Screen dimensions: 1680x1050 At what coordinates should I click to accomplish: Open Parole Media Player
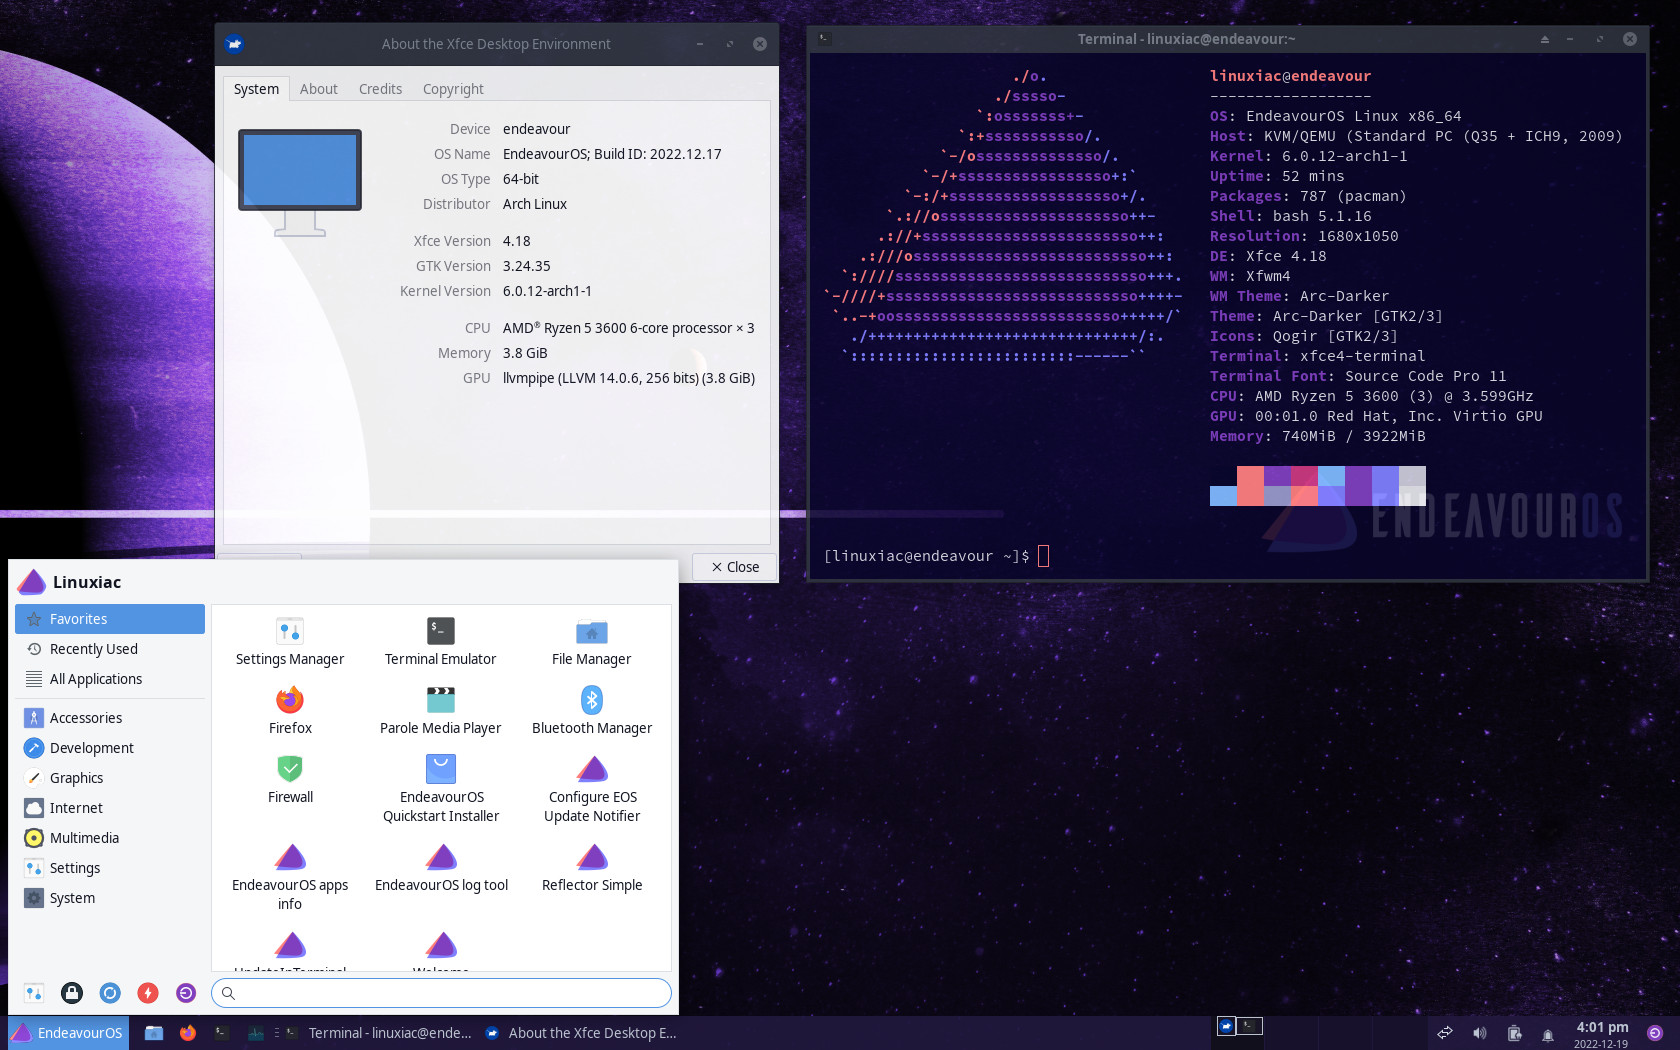[440, 711]
